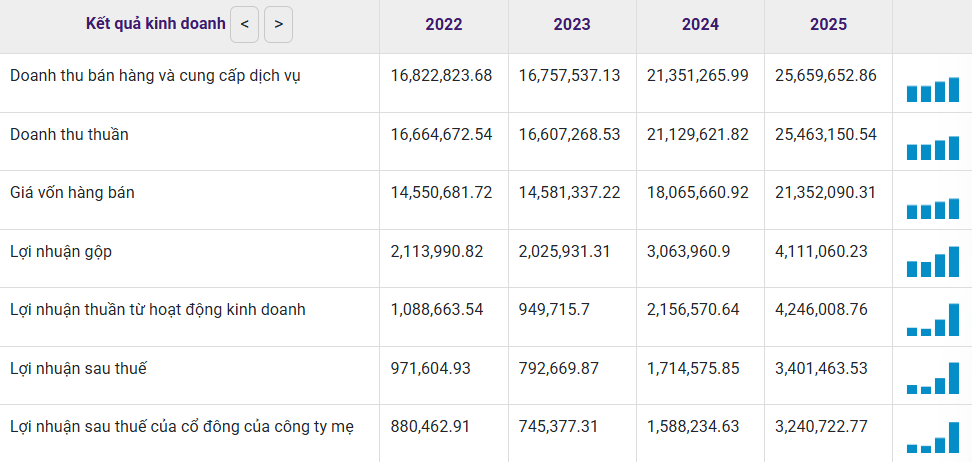Viewport: 972px width, 462px height.
Task: Open bar chart icon for Doanh thu bán hàng
Action: (x=932, y=90)
